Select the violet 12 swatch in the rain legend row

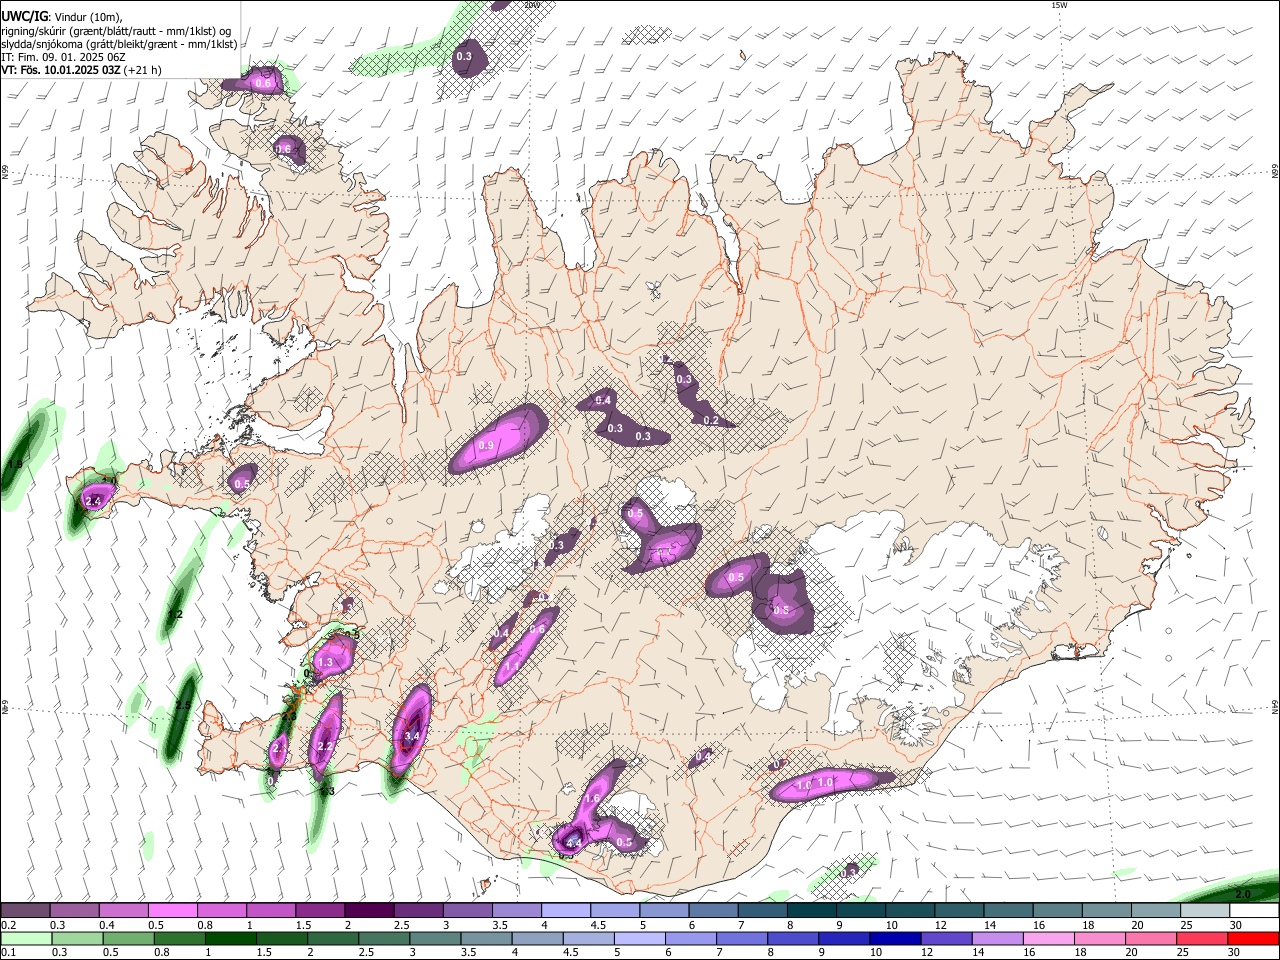[946, 938]
